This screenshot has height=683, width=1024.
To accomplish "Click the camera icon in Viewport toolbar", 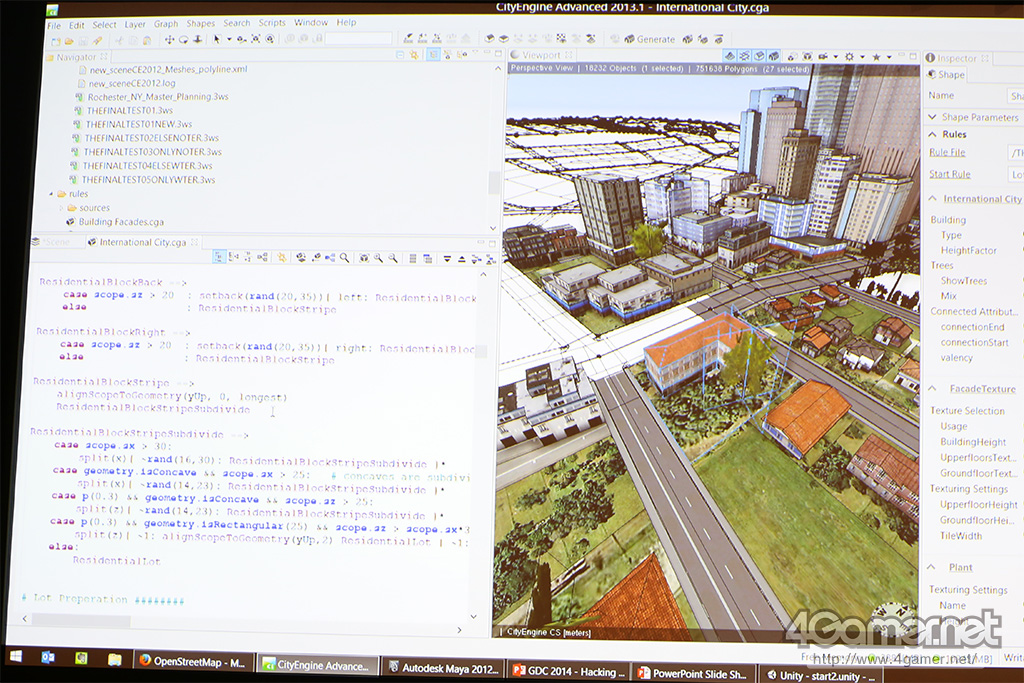I will 823,57.
